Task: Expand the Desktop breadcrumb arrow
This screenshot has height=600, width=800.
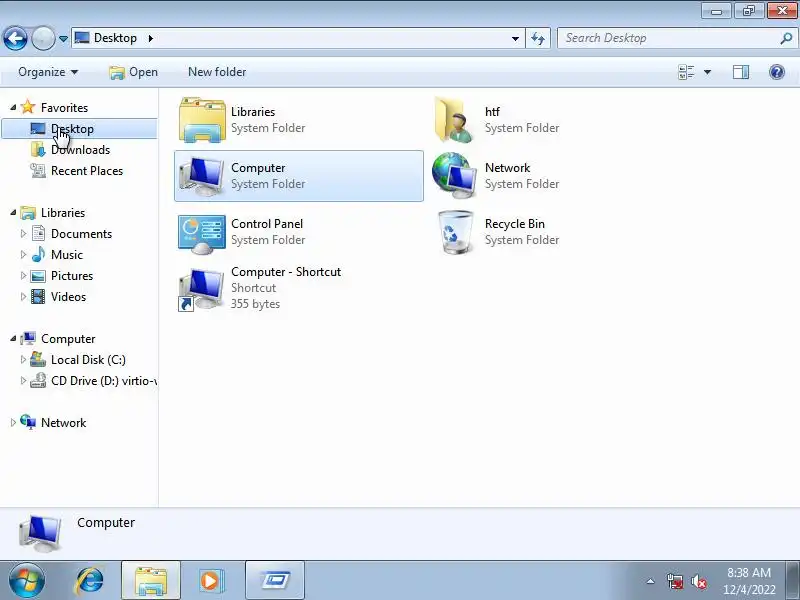Action: coord(151,38)
